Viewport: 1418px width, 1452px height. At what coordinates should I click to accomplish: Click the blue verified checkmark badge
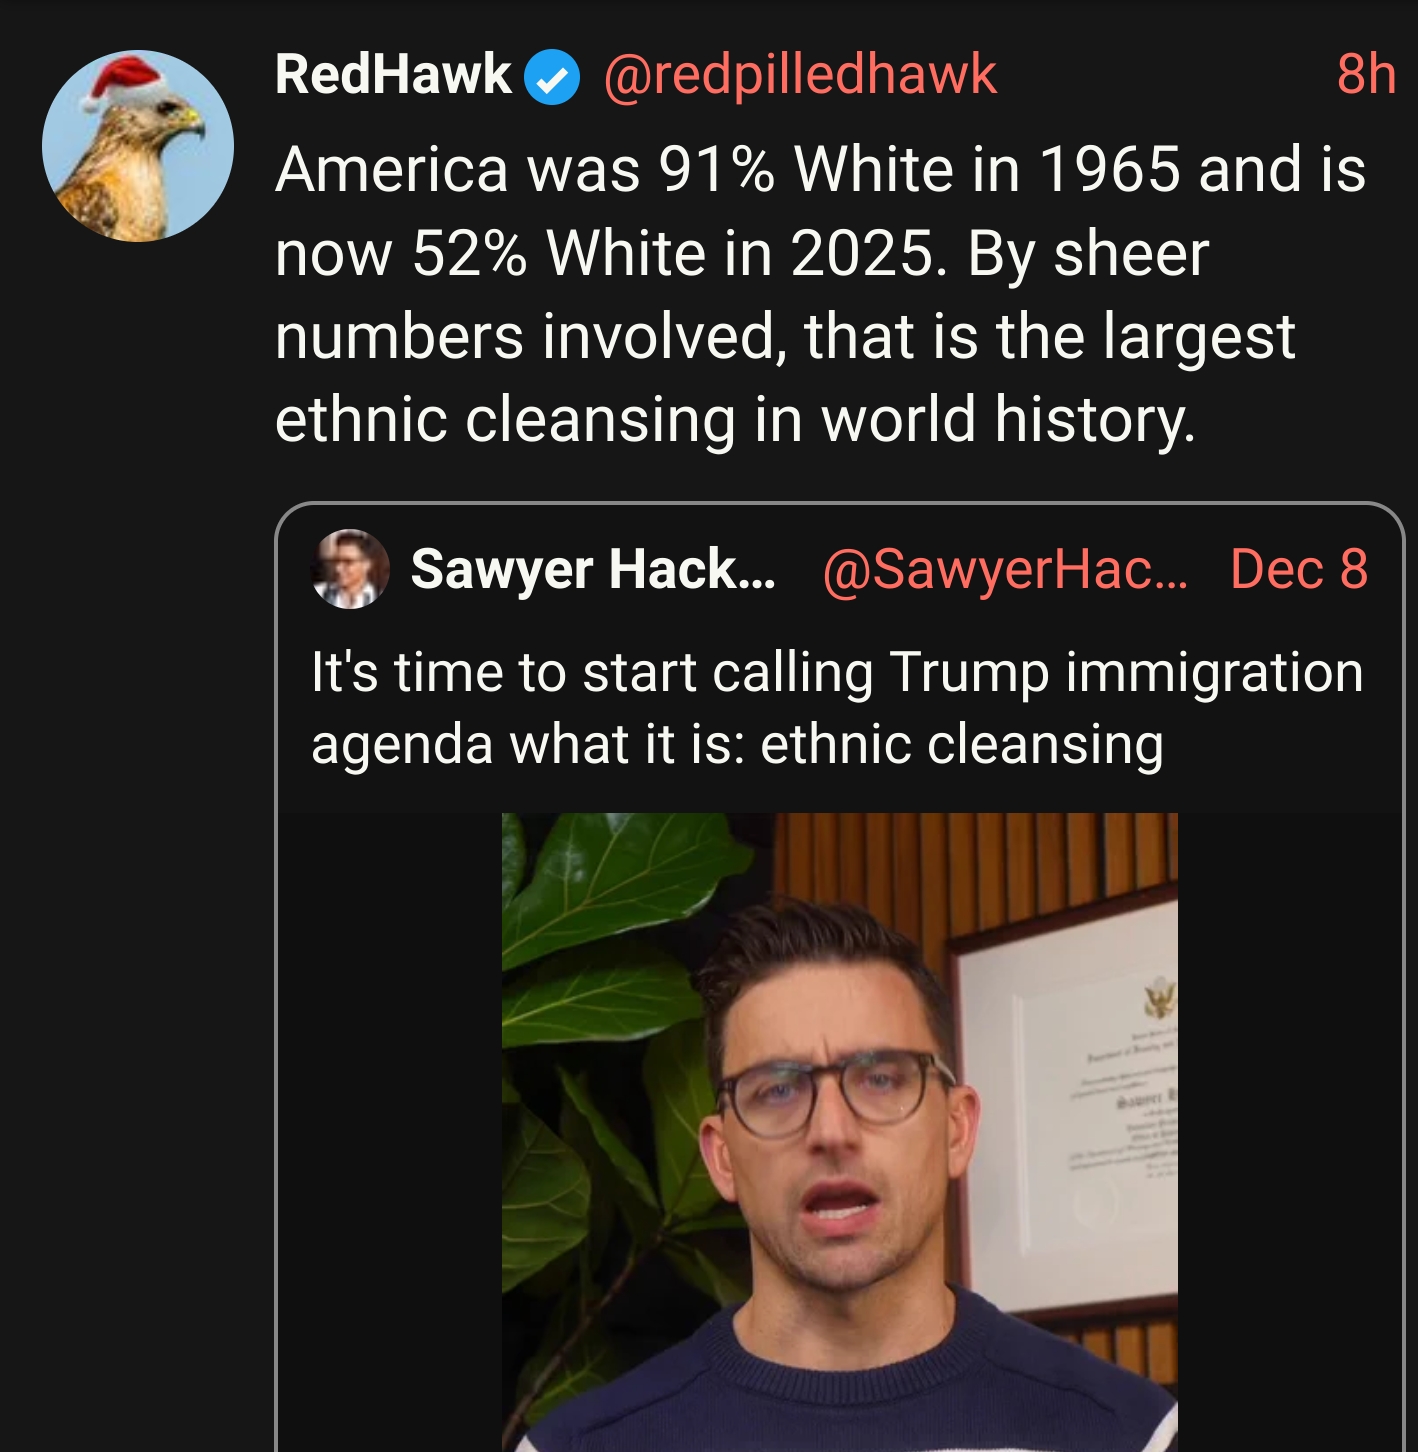[x=553, y=78]
